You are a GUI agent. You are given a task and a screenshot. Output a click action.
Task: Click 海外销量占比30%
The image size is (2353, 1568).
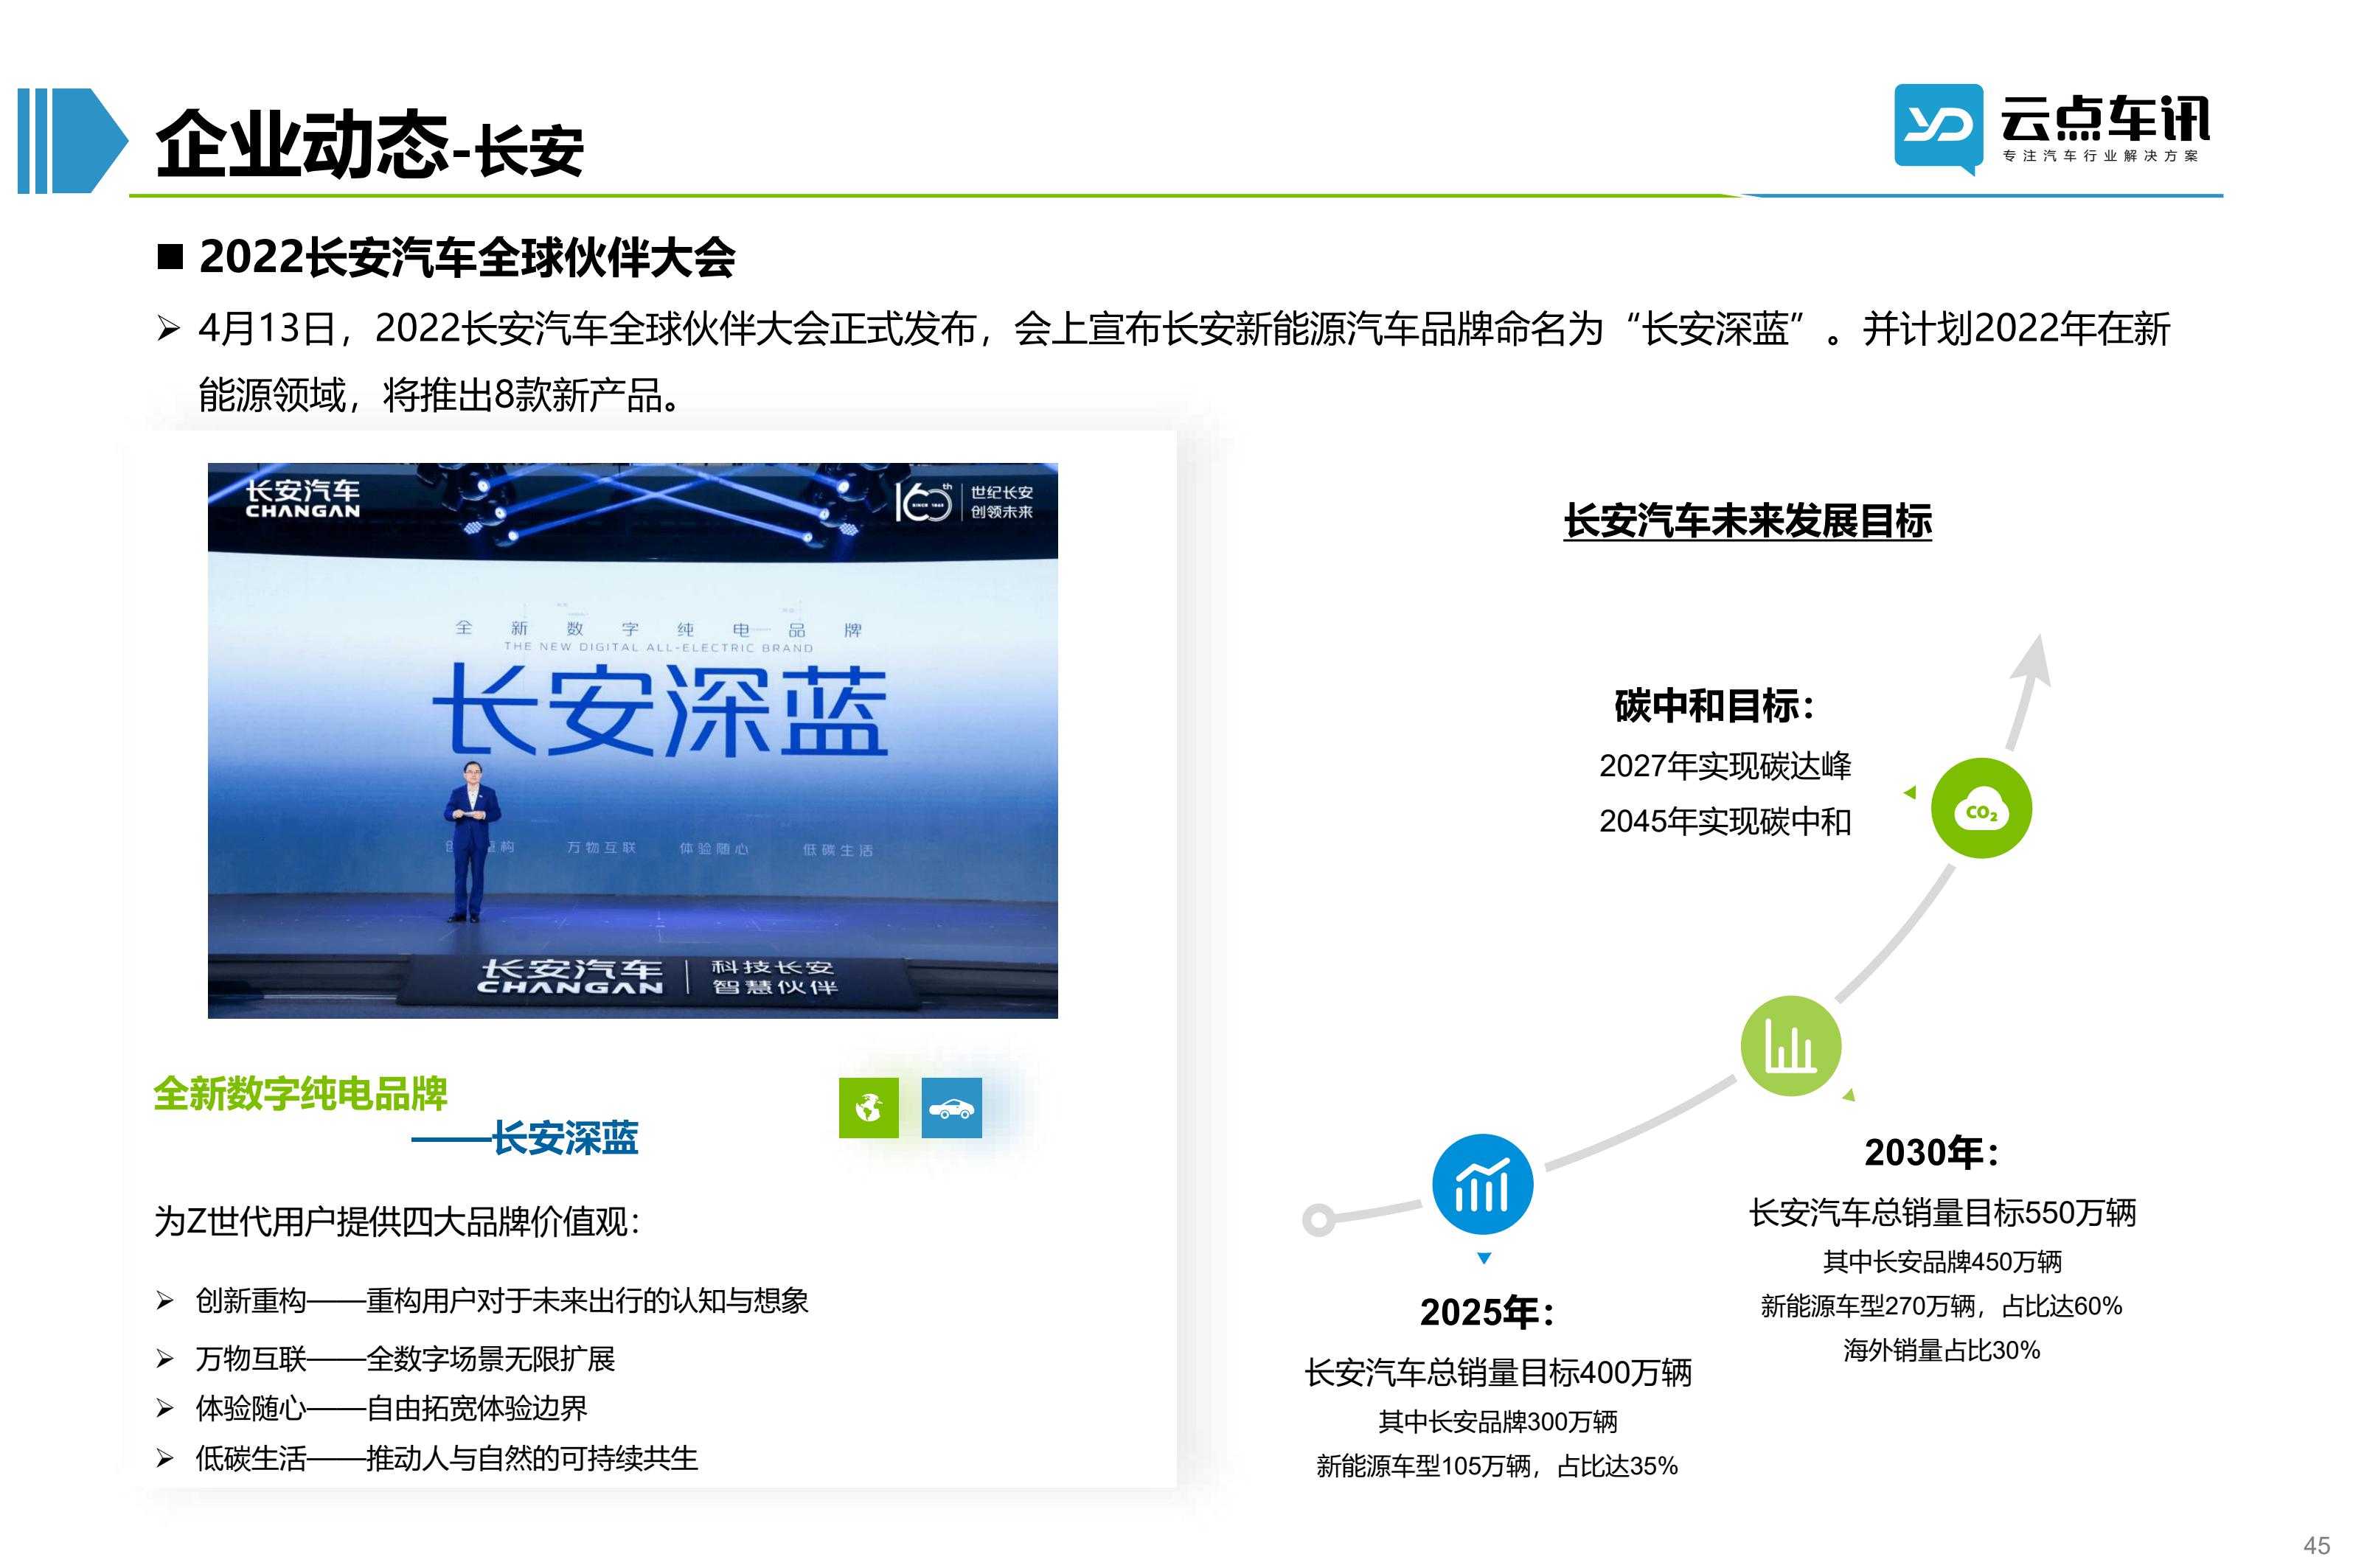(x=1941, y=1350)
